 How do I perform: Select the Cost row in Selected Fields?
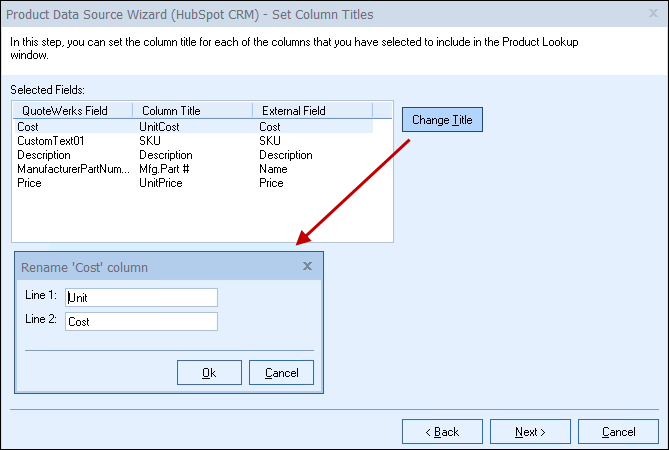click(27, 127)
